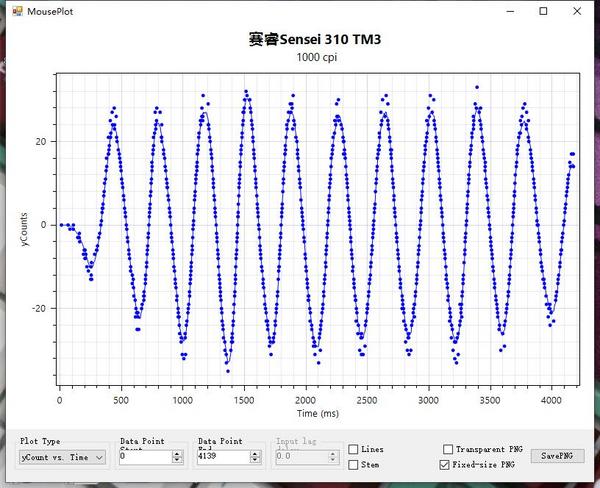This screenshot has height=488, width=600.
Task: Click into the Data Point End field showing 4139
Action: tap(223, 457)
